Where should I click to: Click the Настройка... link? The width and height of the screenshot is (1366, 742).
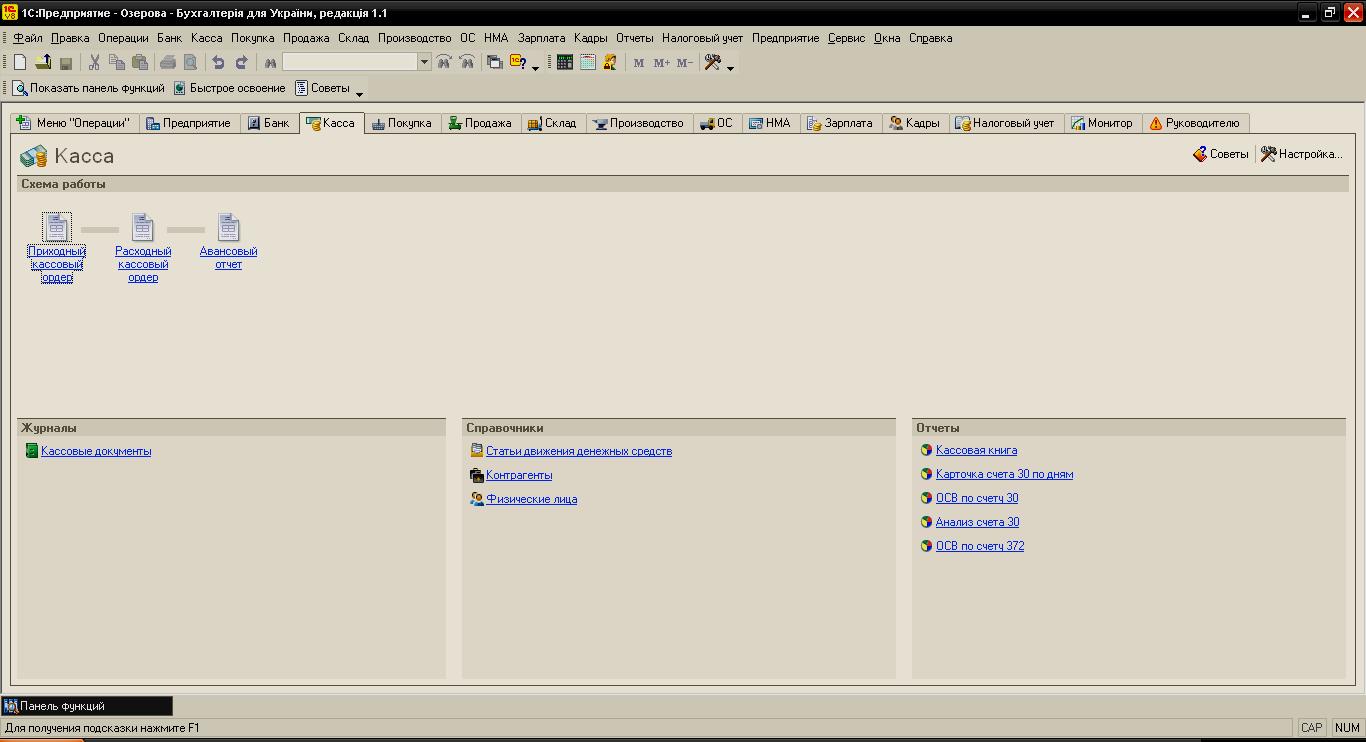(x=1301, y=154)
